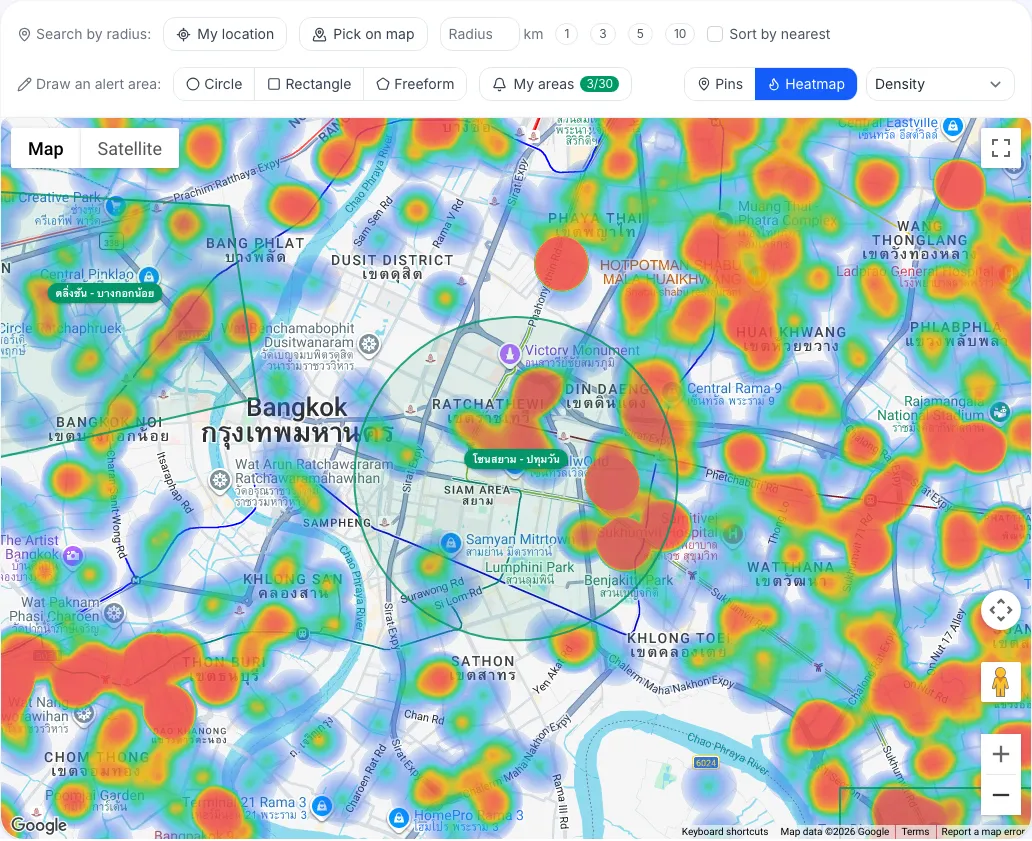
Task: Click the Victory Monument marker icon
Action: (509, 354)
